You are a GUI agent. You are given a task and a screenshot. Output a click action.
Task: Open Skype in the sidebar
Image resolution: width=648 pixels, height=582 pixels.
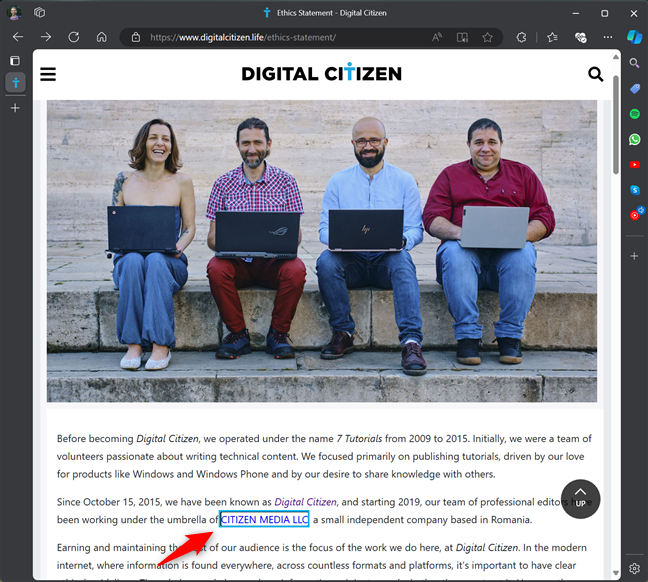click(635, 190)
